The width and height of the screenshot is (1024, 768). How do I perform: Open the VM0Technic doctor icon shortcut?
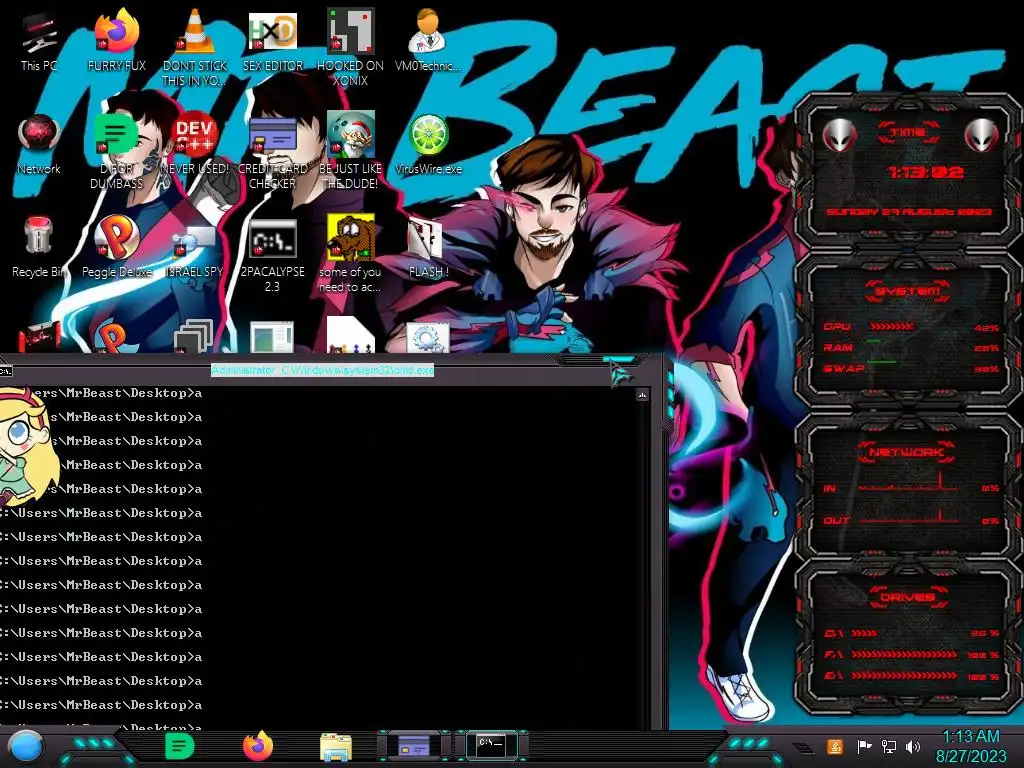tap(428, 41)
